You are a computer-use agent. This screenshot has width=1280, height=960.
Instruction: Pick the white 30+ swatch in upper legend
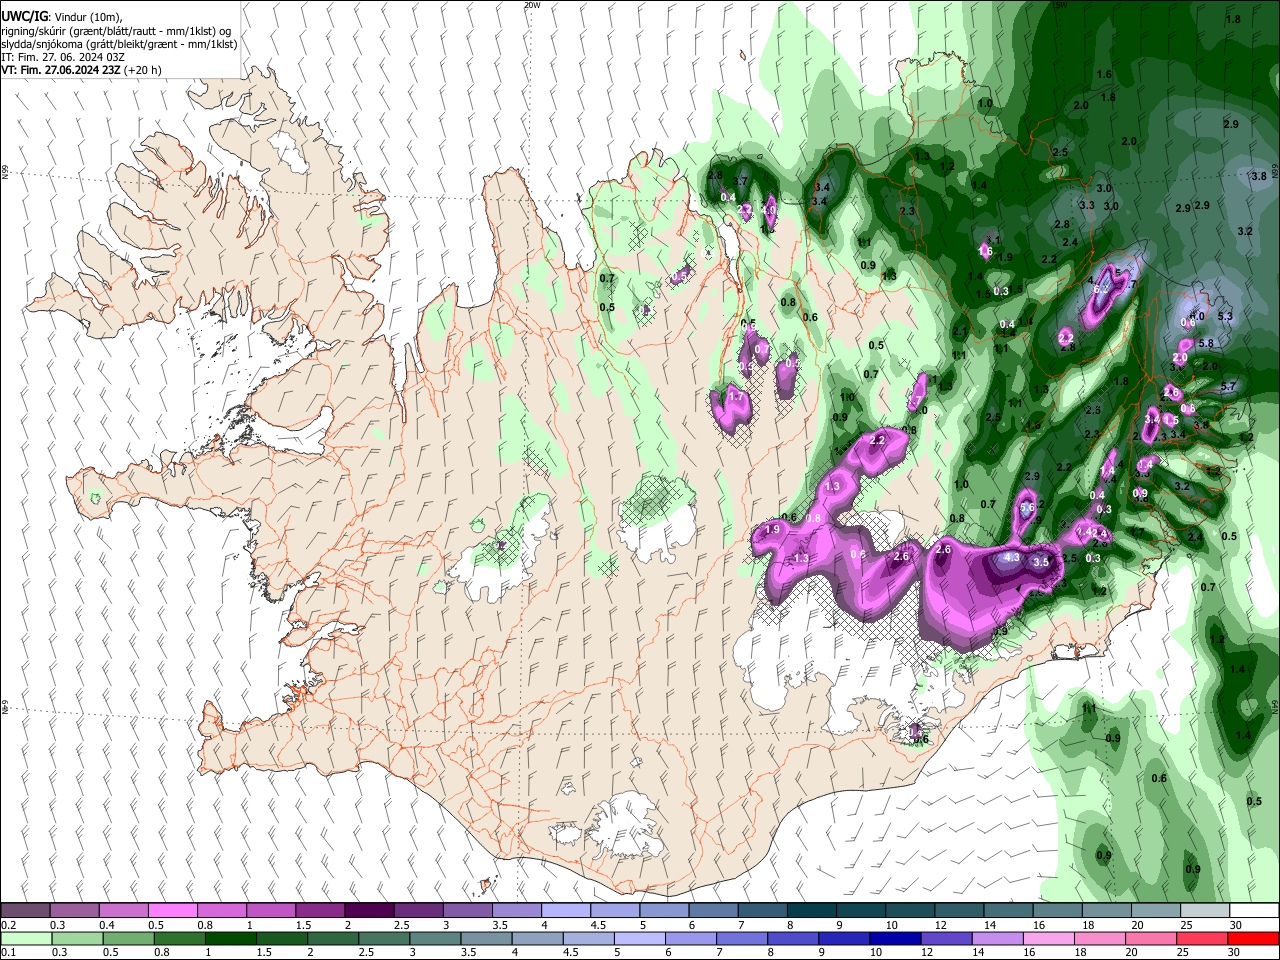point(1253,911)
